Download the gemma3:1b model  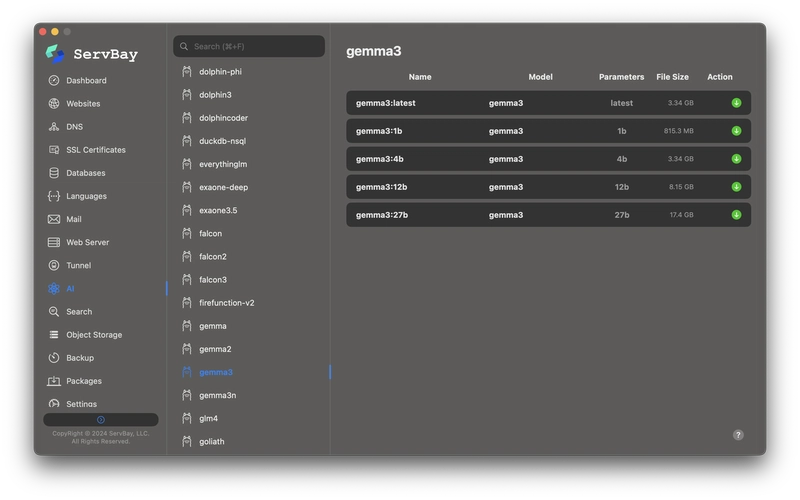[736, 131]
